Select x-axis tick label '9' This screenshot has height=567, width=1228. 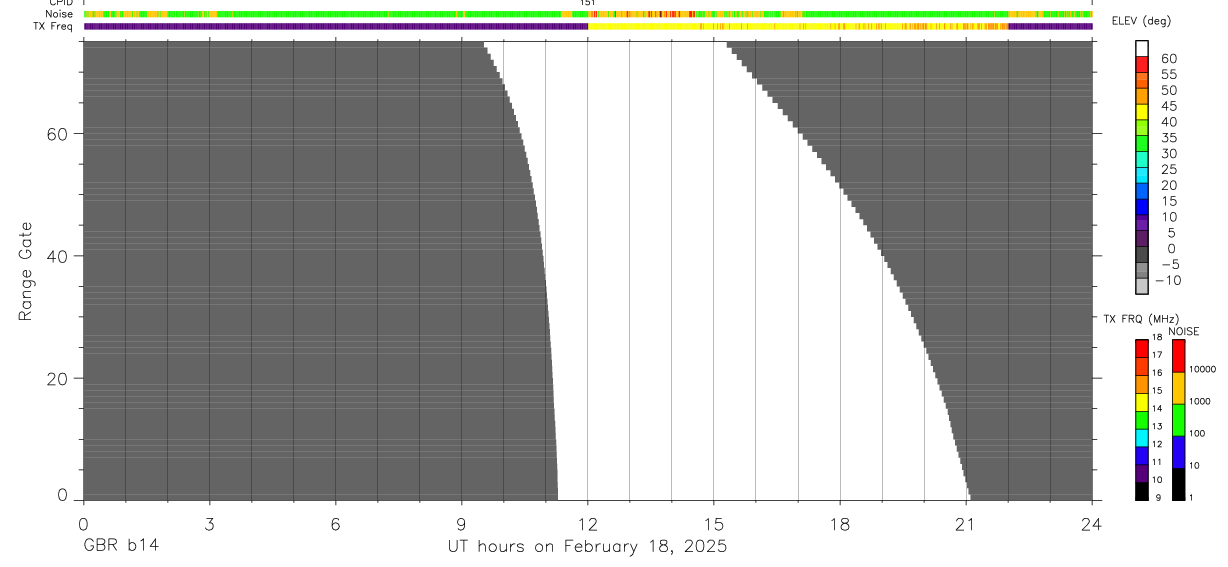coord(461,524)
